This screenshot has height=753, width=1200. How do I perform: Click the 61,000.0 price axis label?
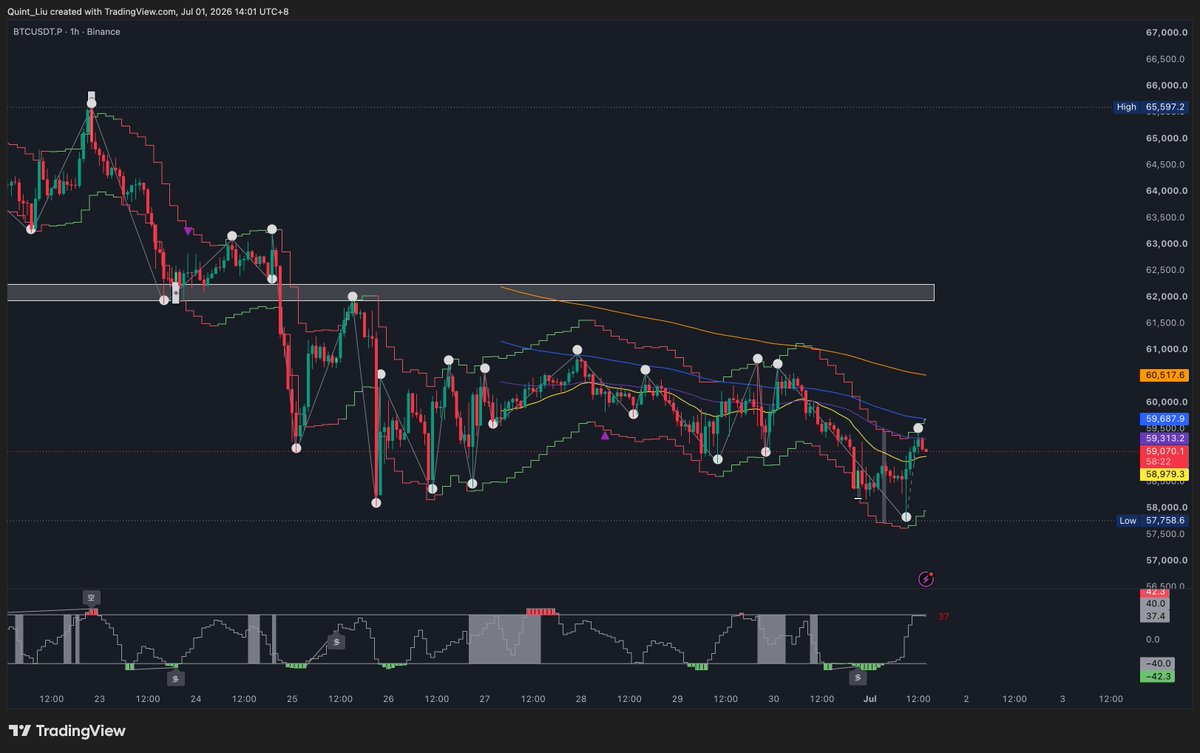tap(1166, 349)
